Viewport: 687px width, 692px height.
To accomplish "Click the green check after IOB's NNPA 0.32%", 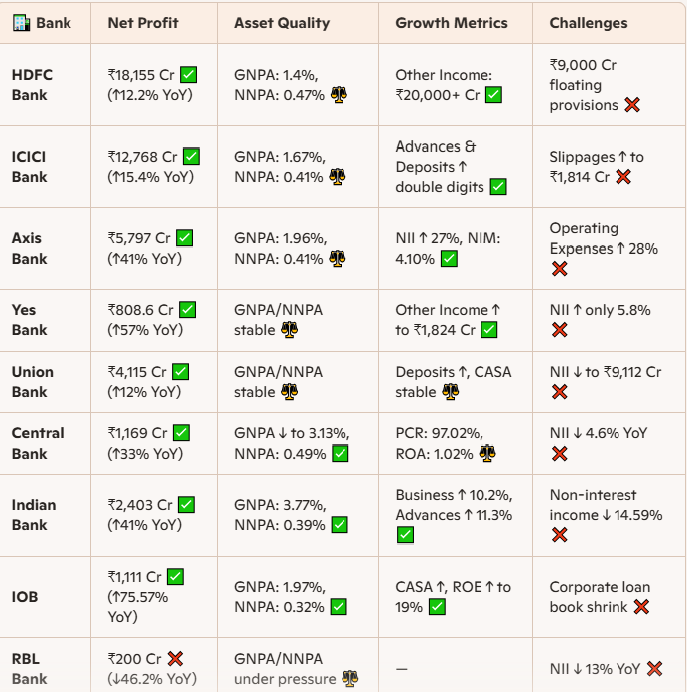I will [340, 607].
